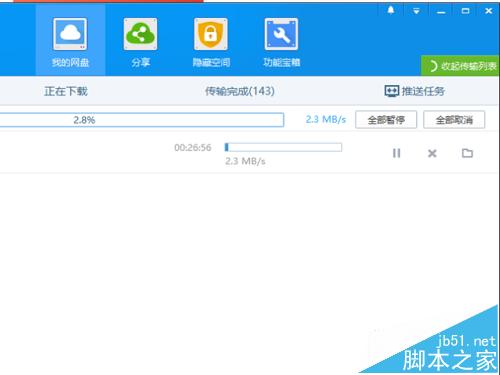500x375 pixels.
Task: Cancel the current download with the X icon
Action: coord(432,153)
